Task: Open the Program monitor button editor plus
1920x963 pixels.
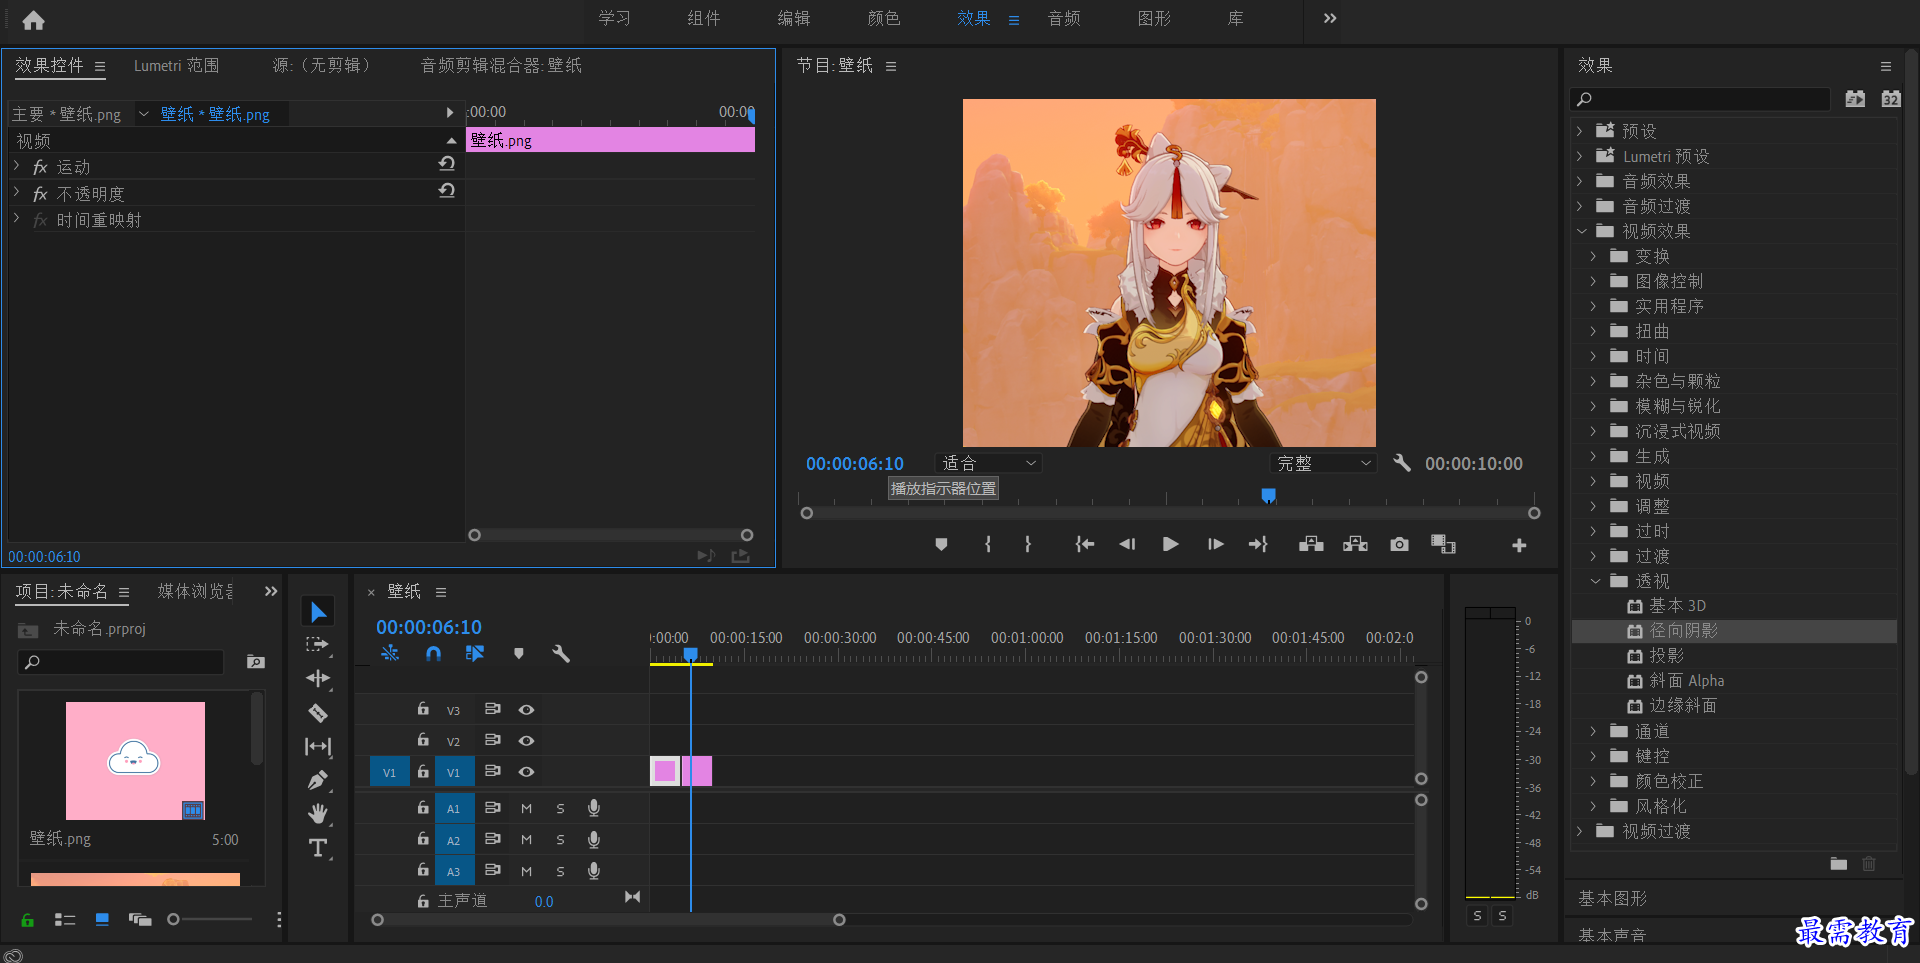Action: coord(1519,545)
